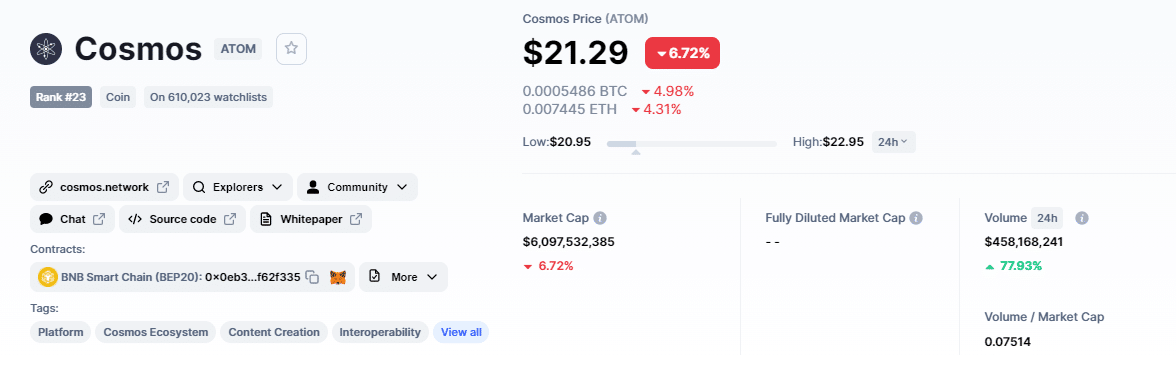This screenshot has width=1176, height=365.
Task: Open the More contracts dropdown
Action: (404, 277)
